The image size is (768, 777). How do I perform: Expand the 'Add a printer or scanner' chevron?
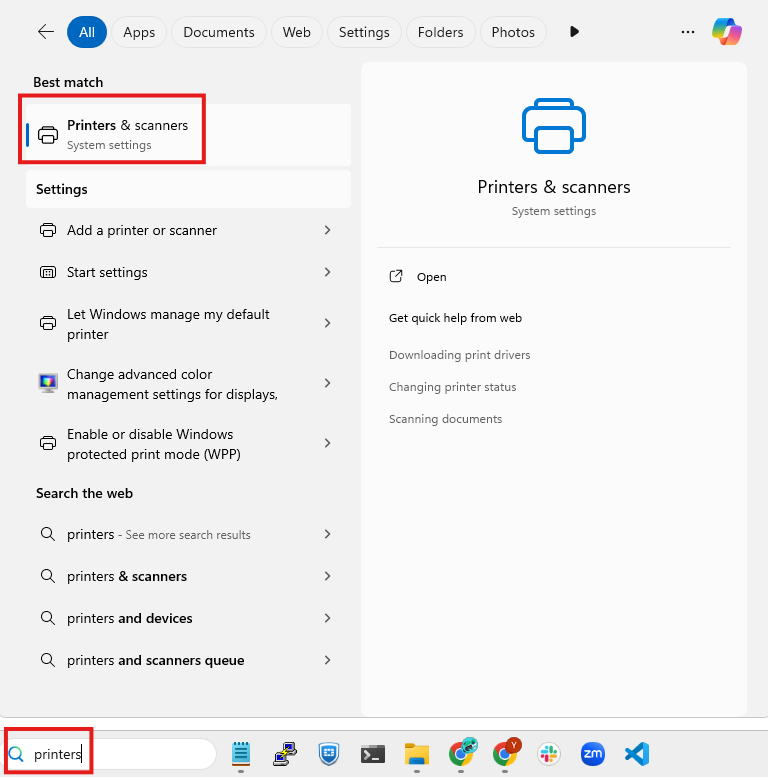point(327,230)
